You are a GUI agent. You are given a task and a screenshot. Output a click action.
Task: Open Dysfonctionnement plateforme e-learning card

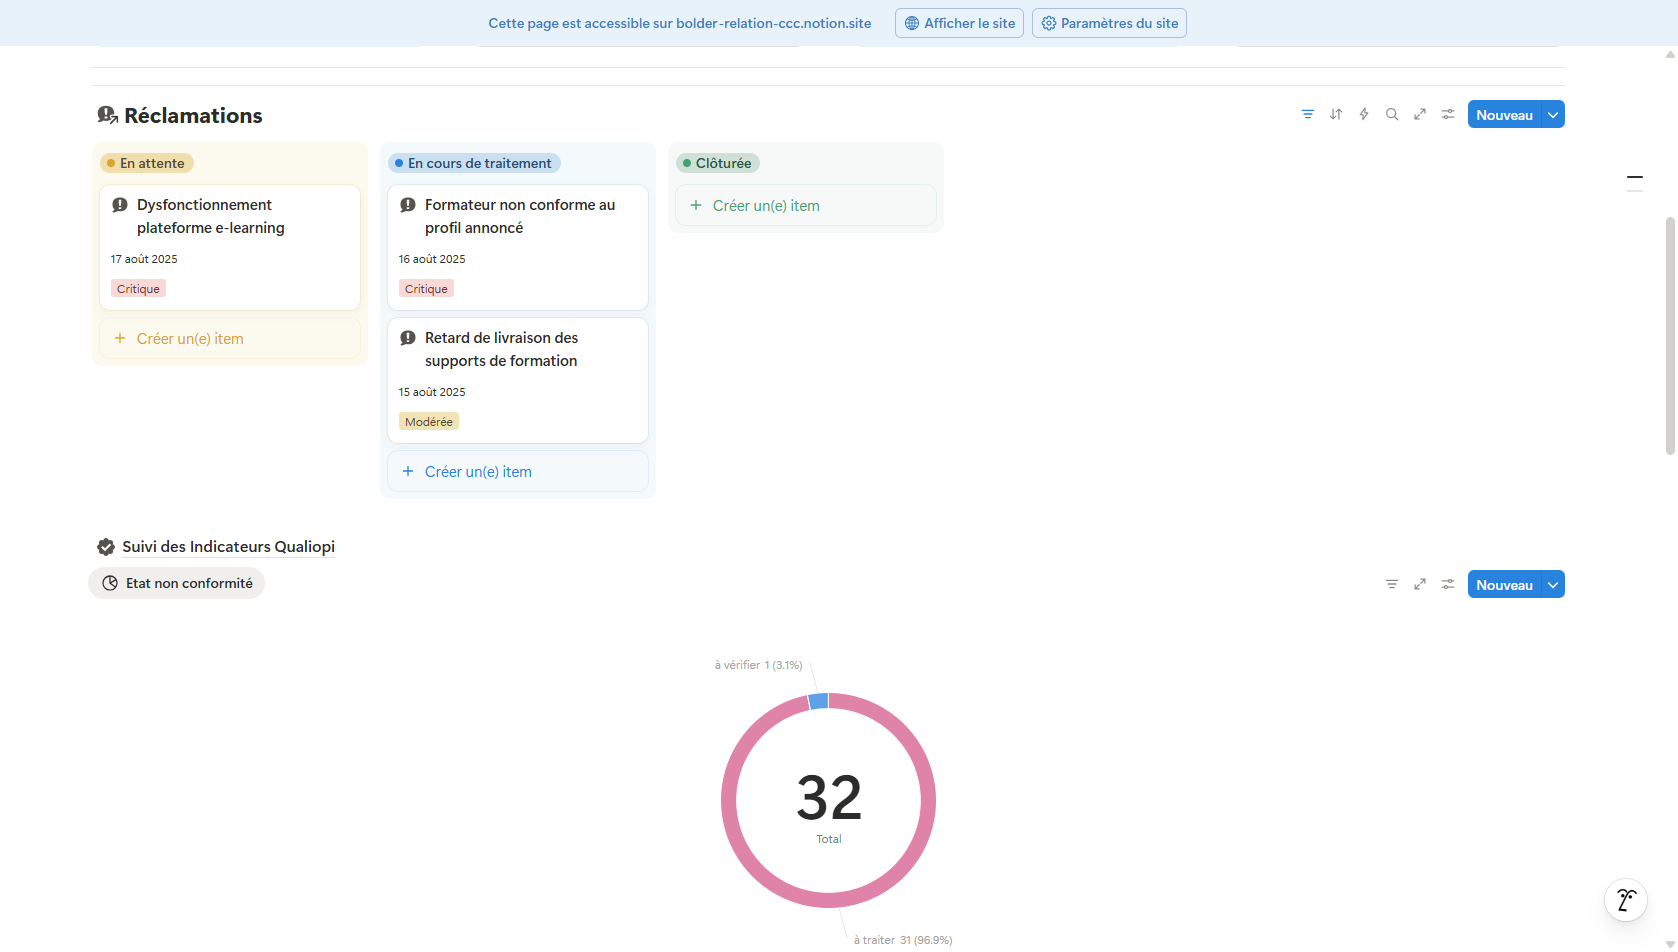click(210, 217)
